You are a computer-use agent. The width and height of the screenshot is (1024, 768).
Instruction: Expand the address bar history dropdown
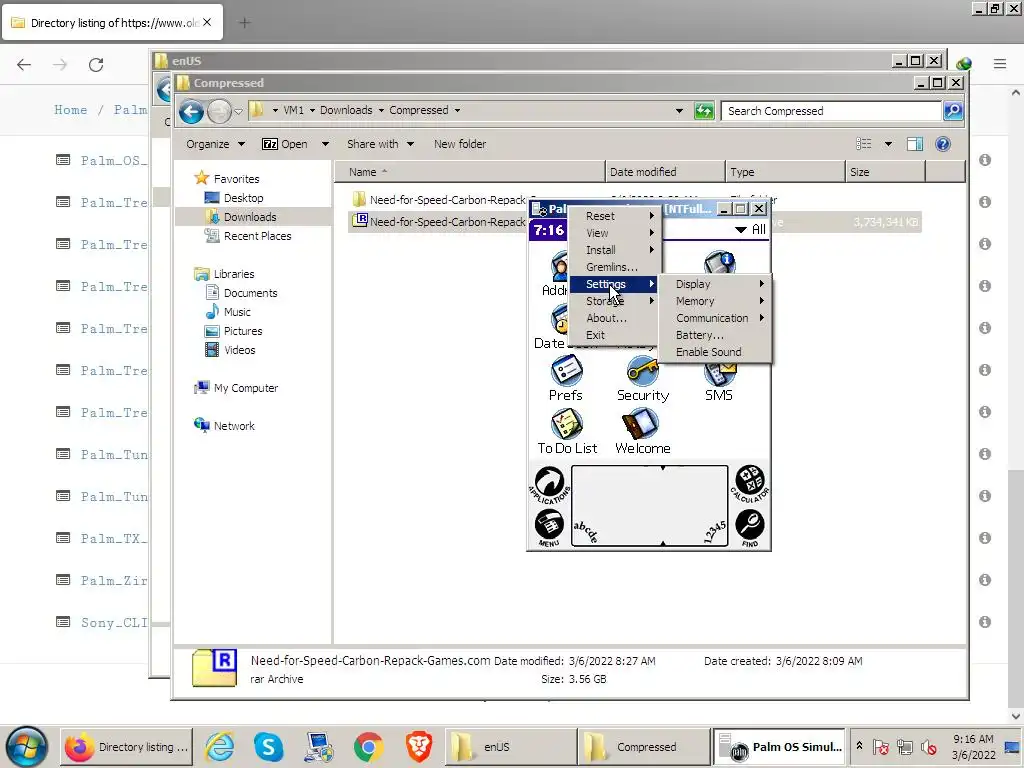click(x=679, y=111)
